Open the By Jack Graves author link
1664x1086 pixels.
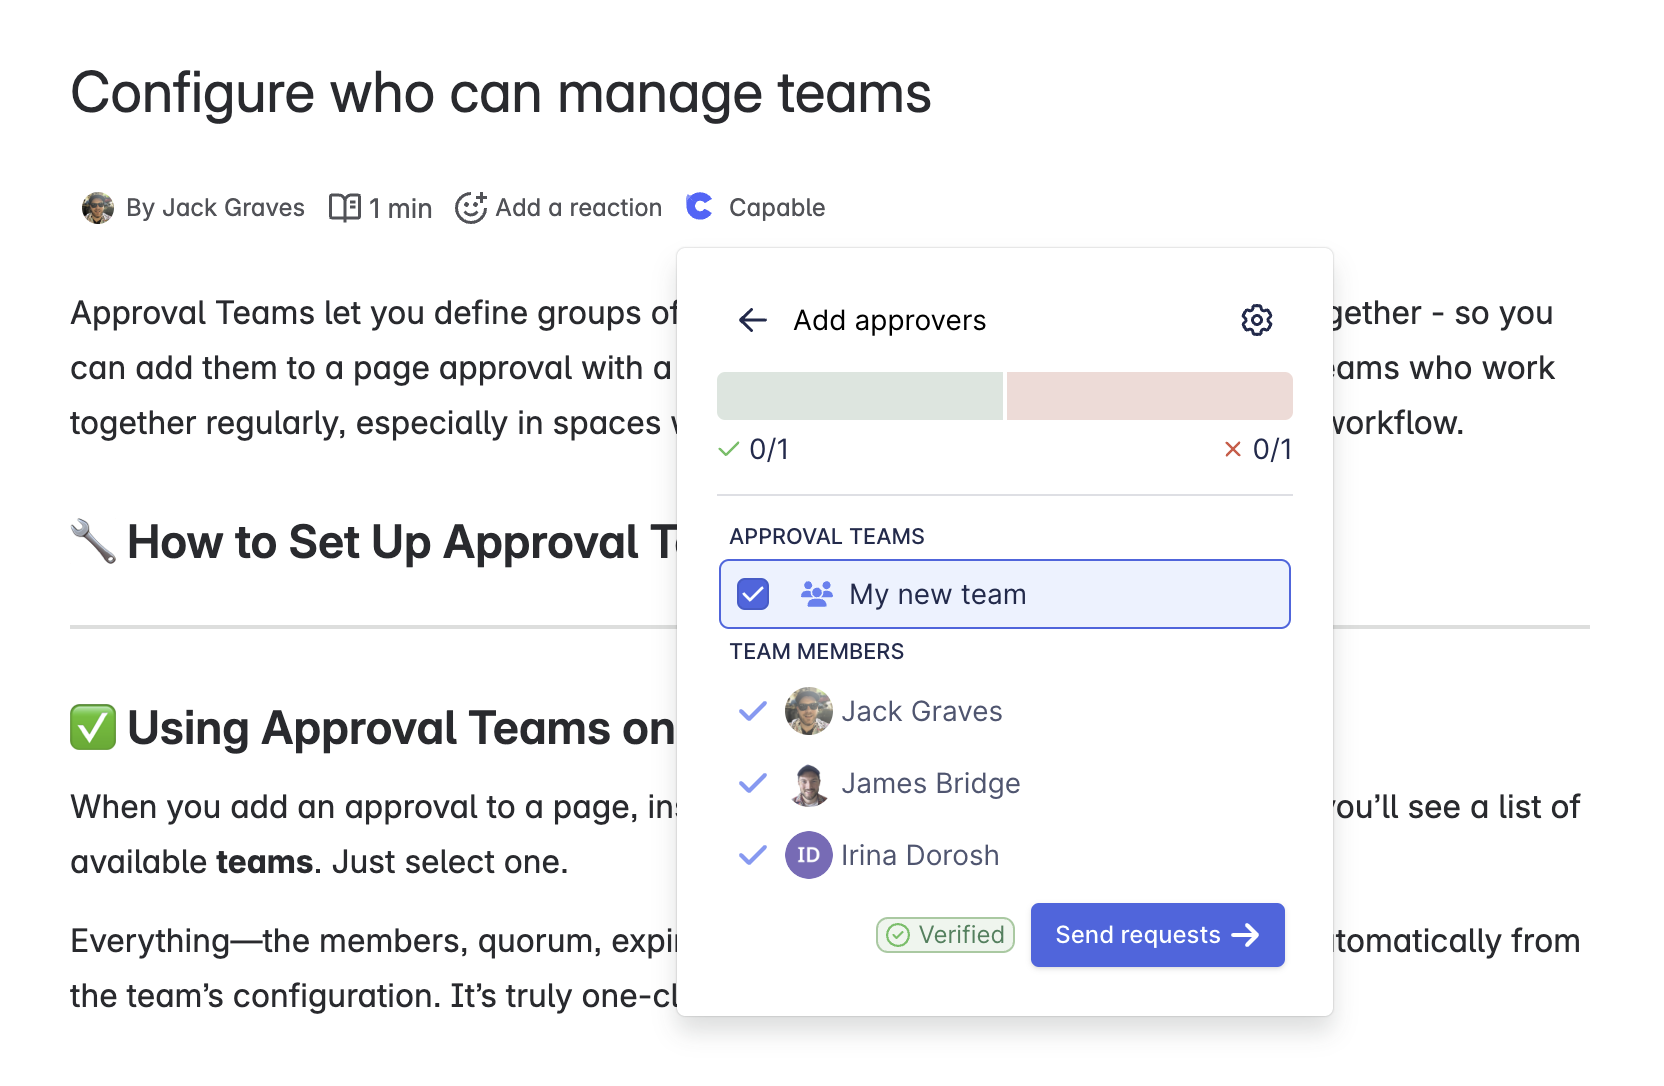pos(215,208)
